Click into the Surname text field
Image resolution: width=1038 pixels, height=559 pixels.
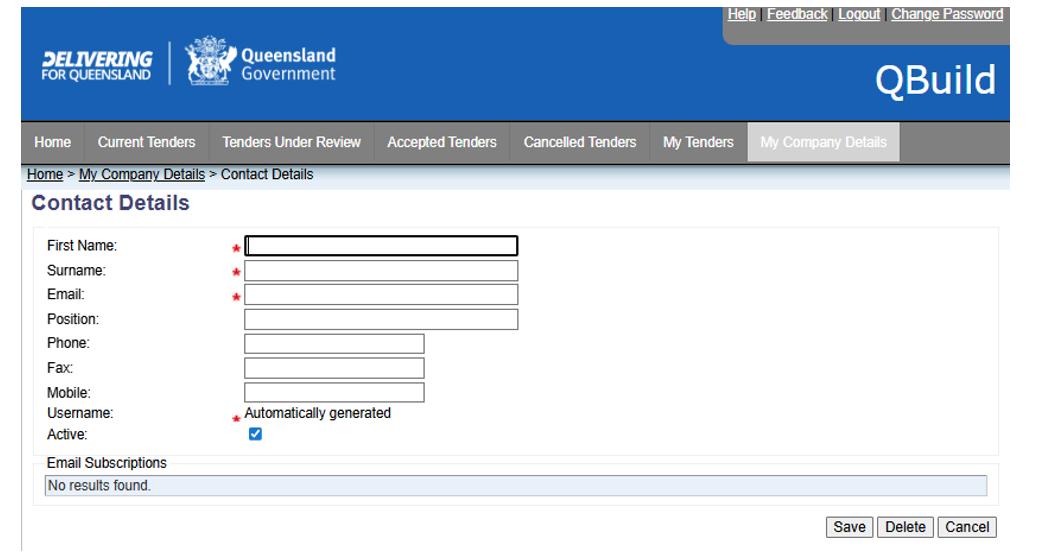coord(381,271)
